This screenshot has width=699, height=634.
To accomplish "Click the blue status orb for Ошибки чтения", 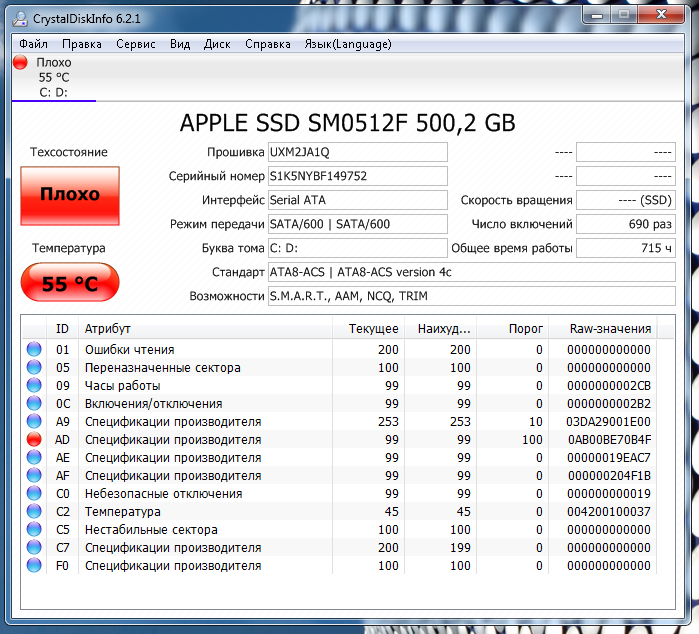I will pyautogui.click(x=34, y=350).
